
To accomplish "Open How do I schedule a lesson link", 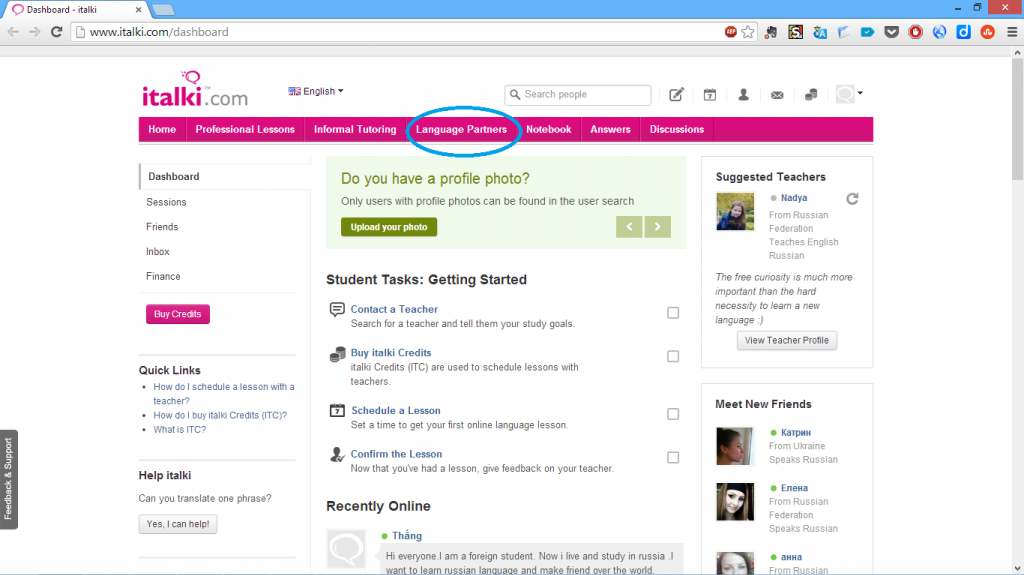I will pos(224,393).
